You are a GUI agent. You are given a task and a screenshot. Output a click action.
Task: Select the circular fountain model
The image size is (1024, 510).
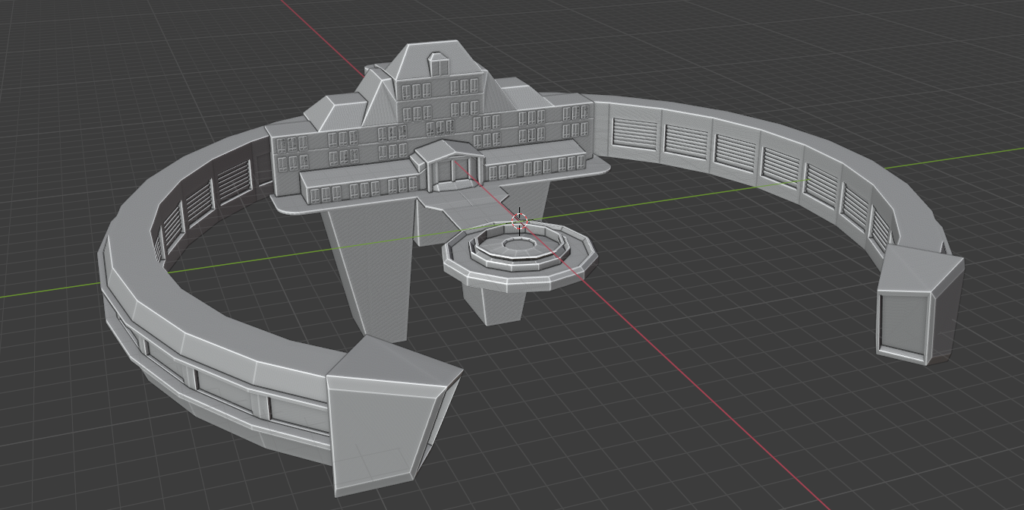point(520,254)
